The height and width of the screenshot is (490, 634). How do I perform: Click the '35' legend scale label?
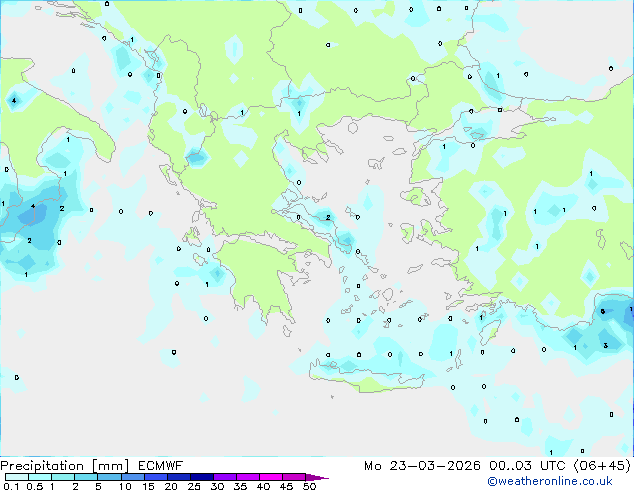[240, 486]
